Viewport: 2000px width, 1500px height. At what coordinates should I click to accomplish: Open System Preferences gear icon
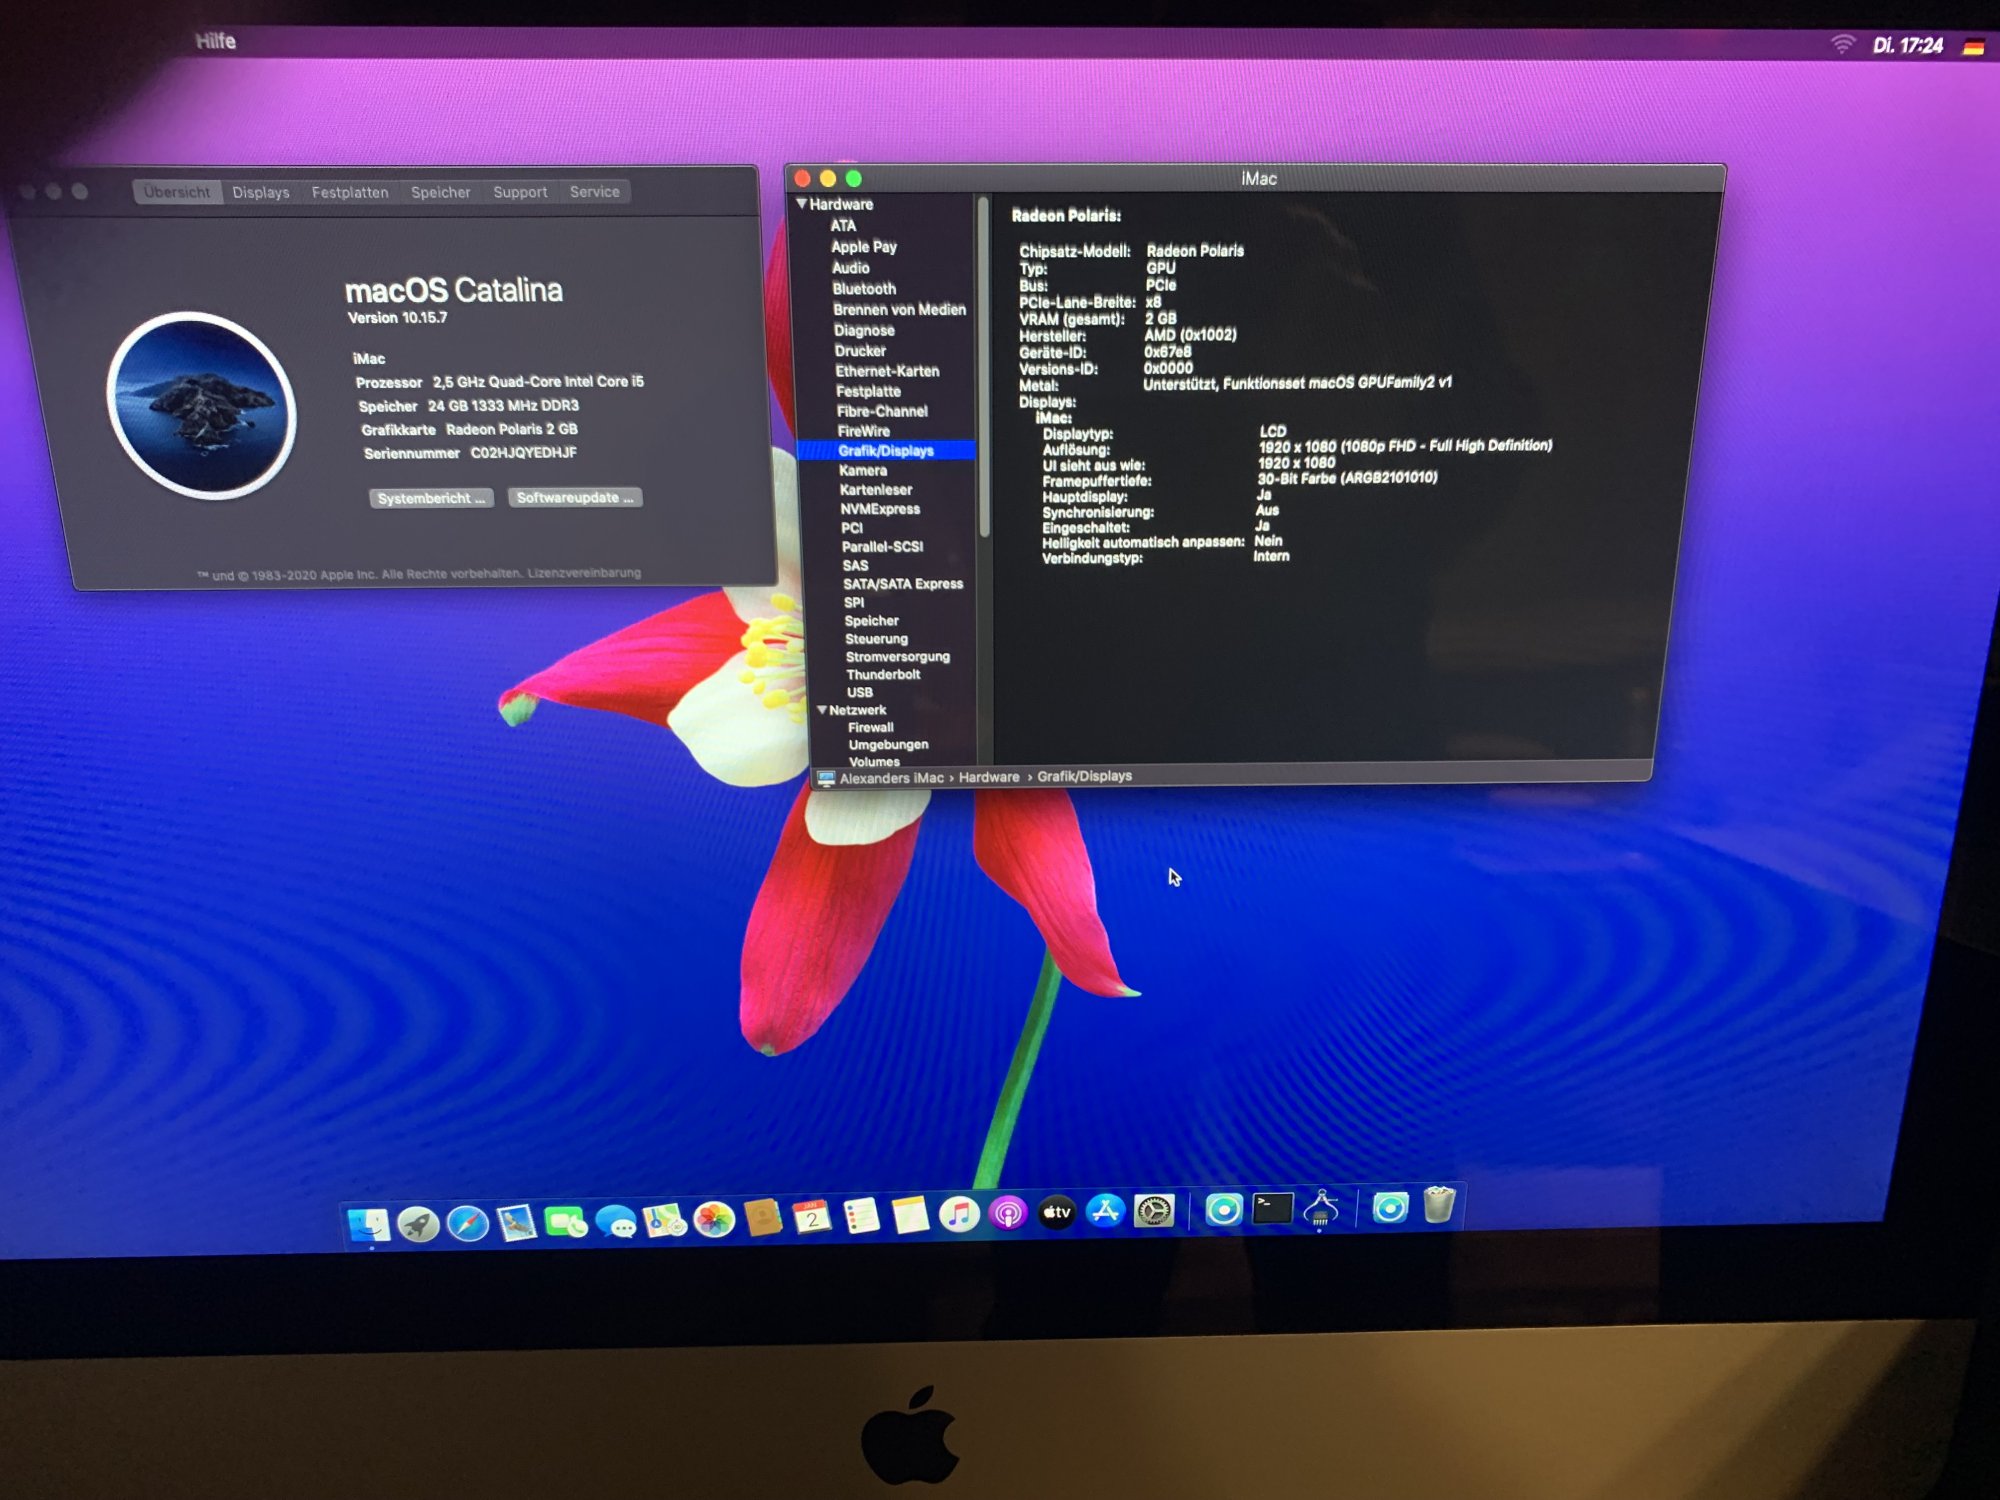click(x=1154, y=1211)
